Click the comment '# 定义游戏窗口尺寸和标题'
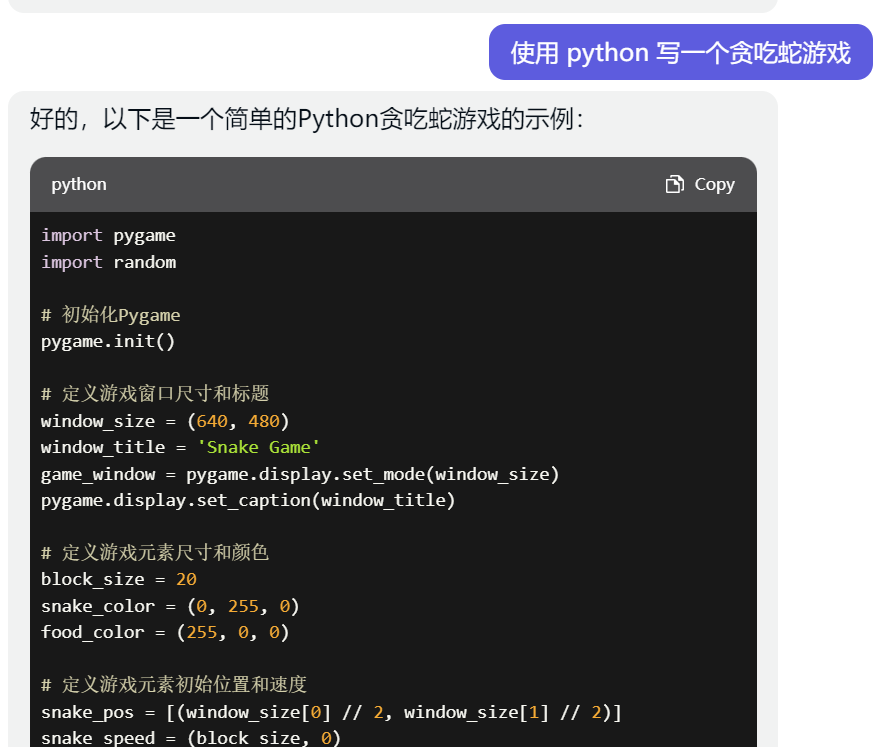 (155, 394)
